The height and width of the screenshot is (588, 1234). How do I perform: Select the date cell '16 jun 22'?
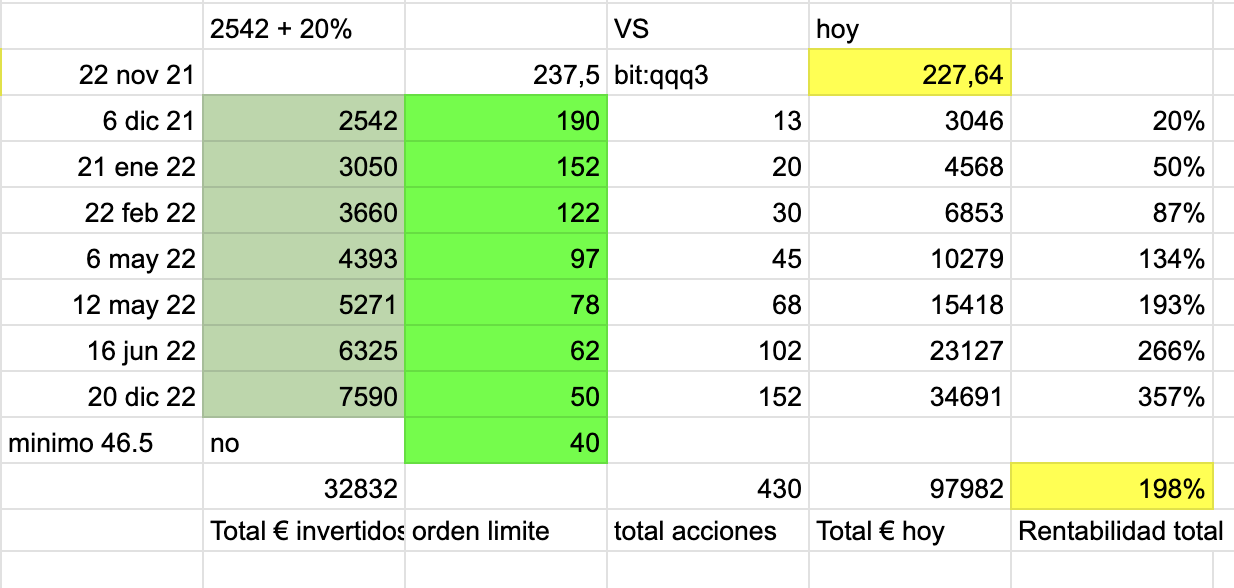point(102,349)
